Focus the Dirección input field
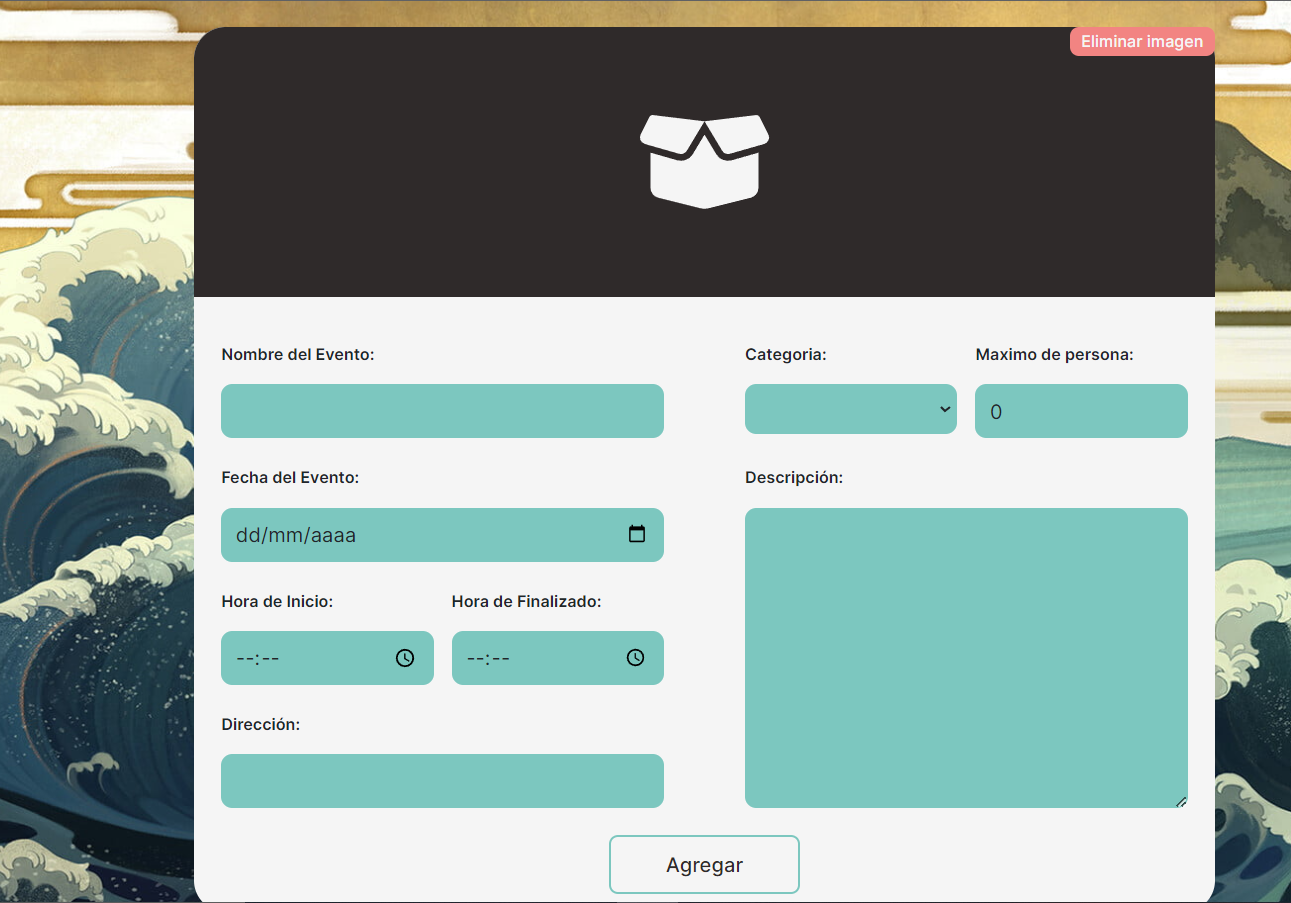The width and height of the screenshot is (1291, 903). (x=442, y=781)
